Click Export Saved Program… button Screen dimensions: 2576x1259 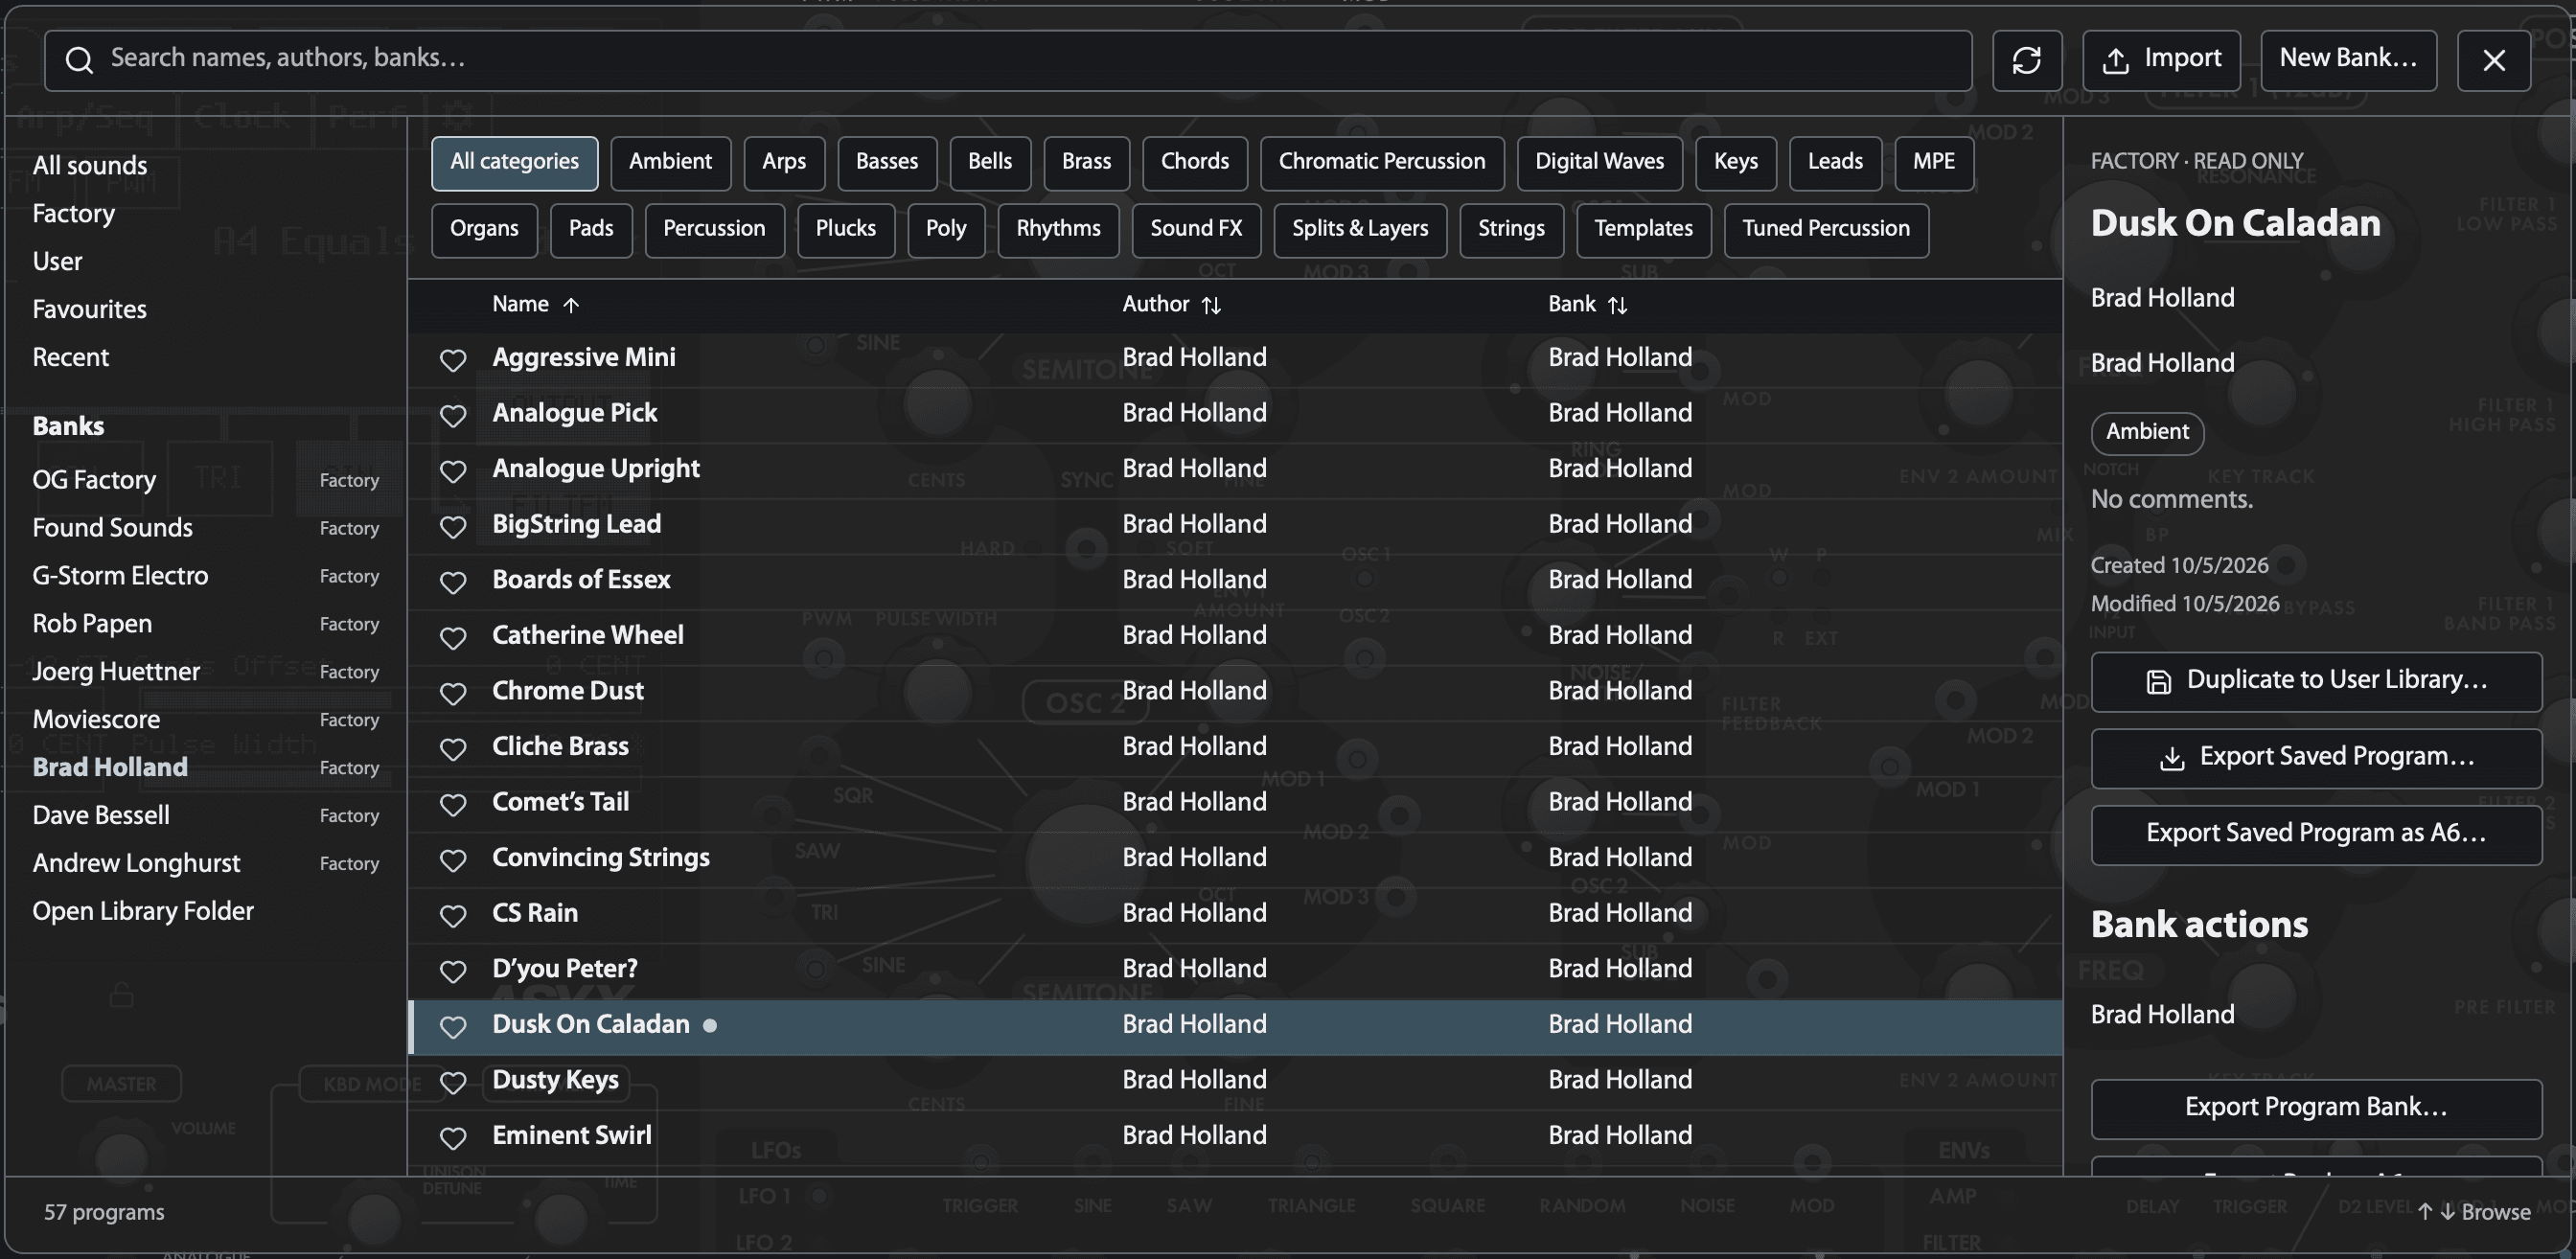click(x=2316, y=758)
